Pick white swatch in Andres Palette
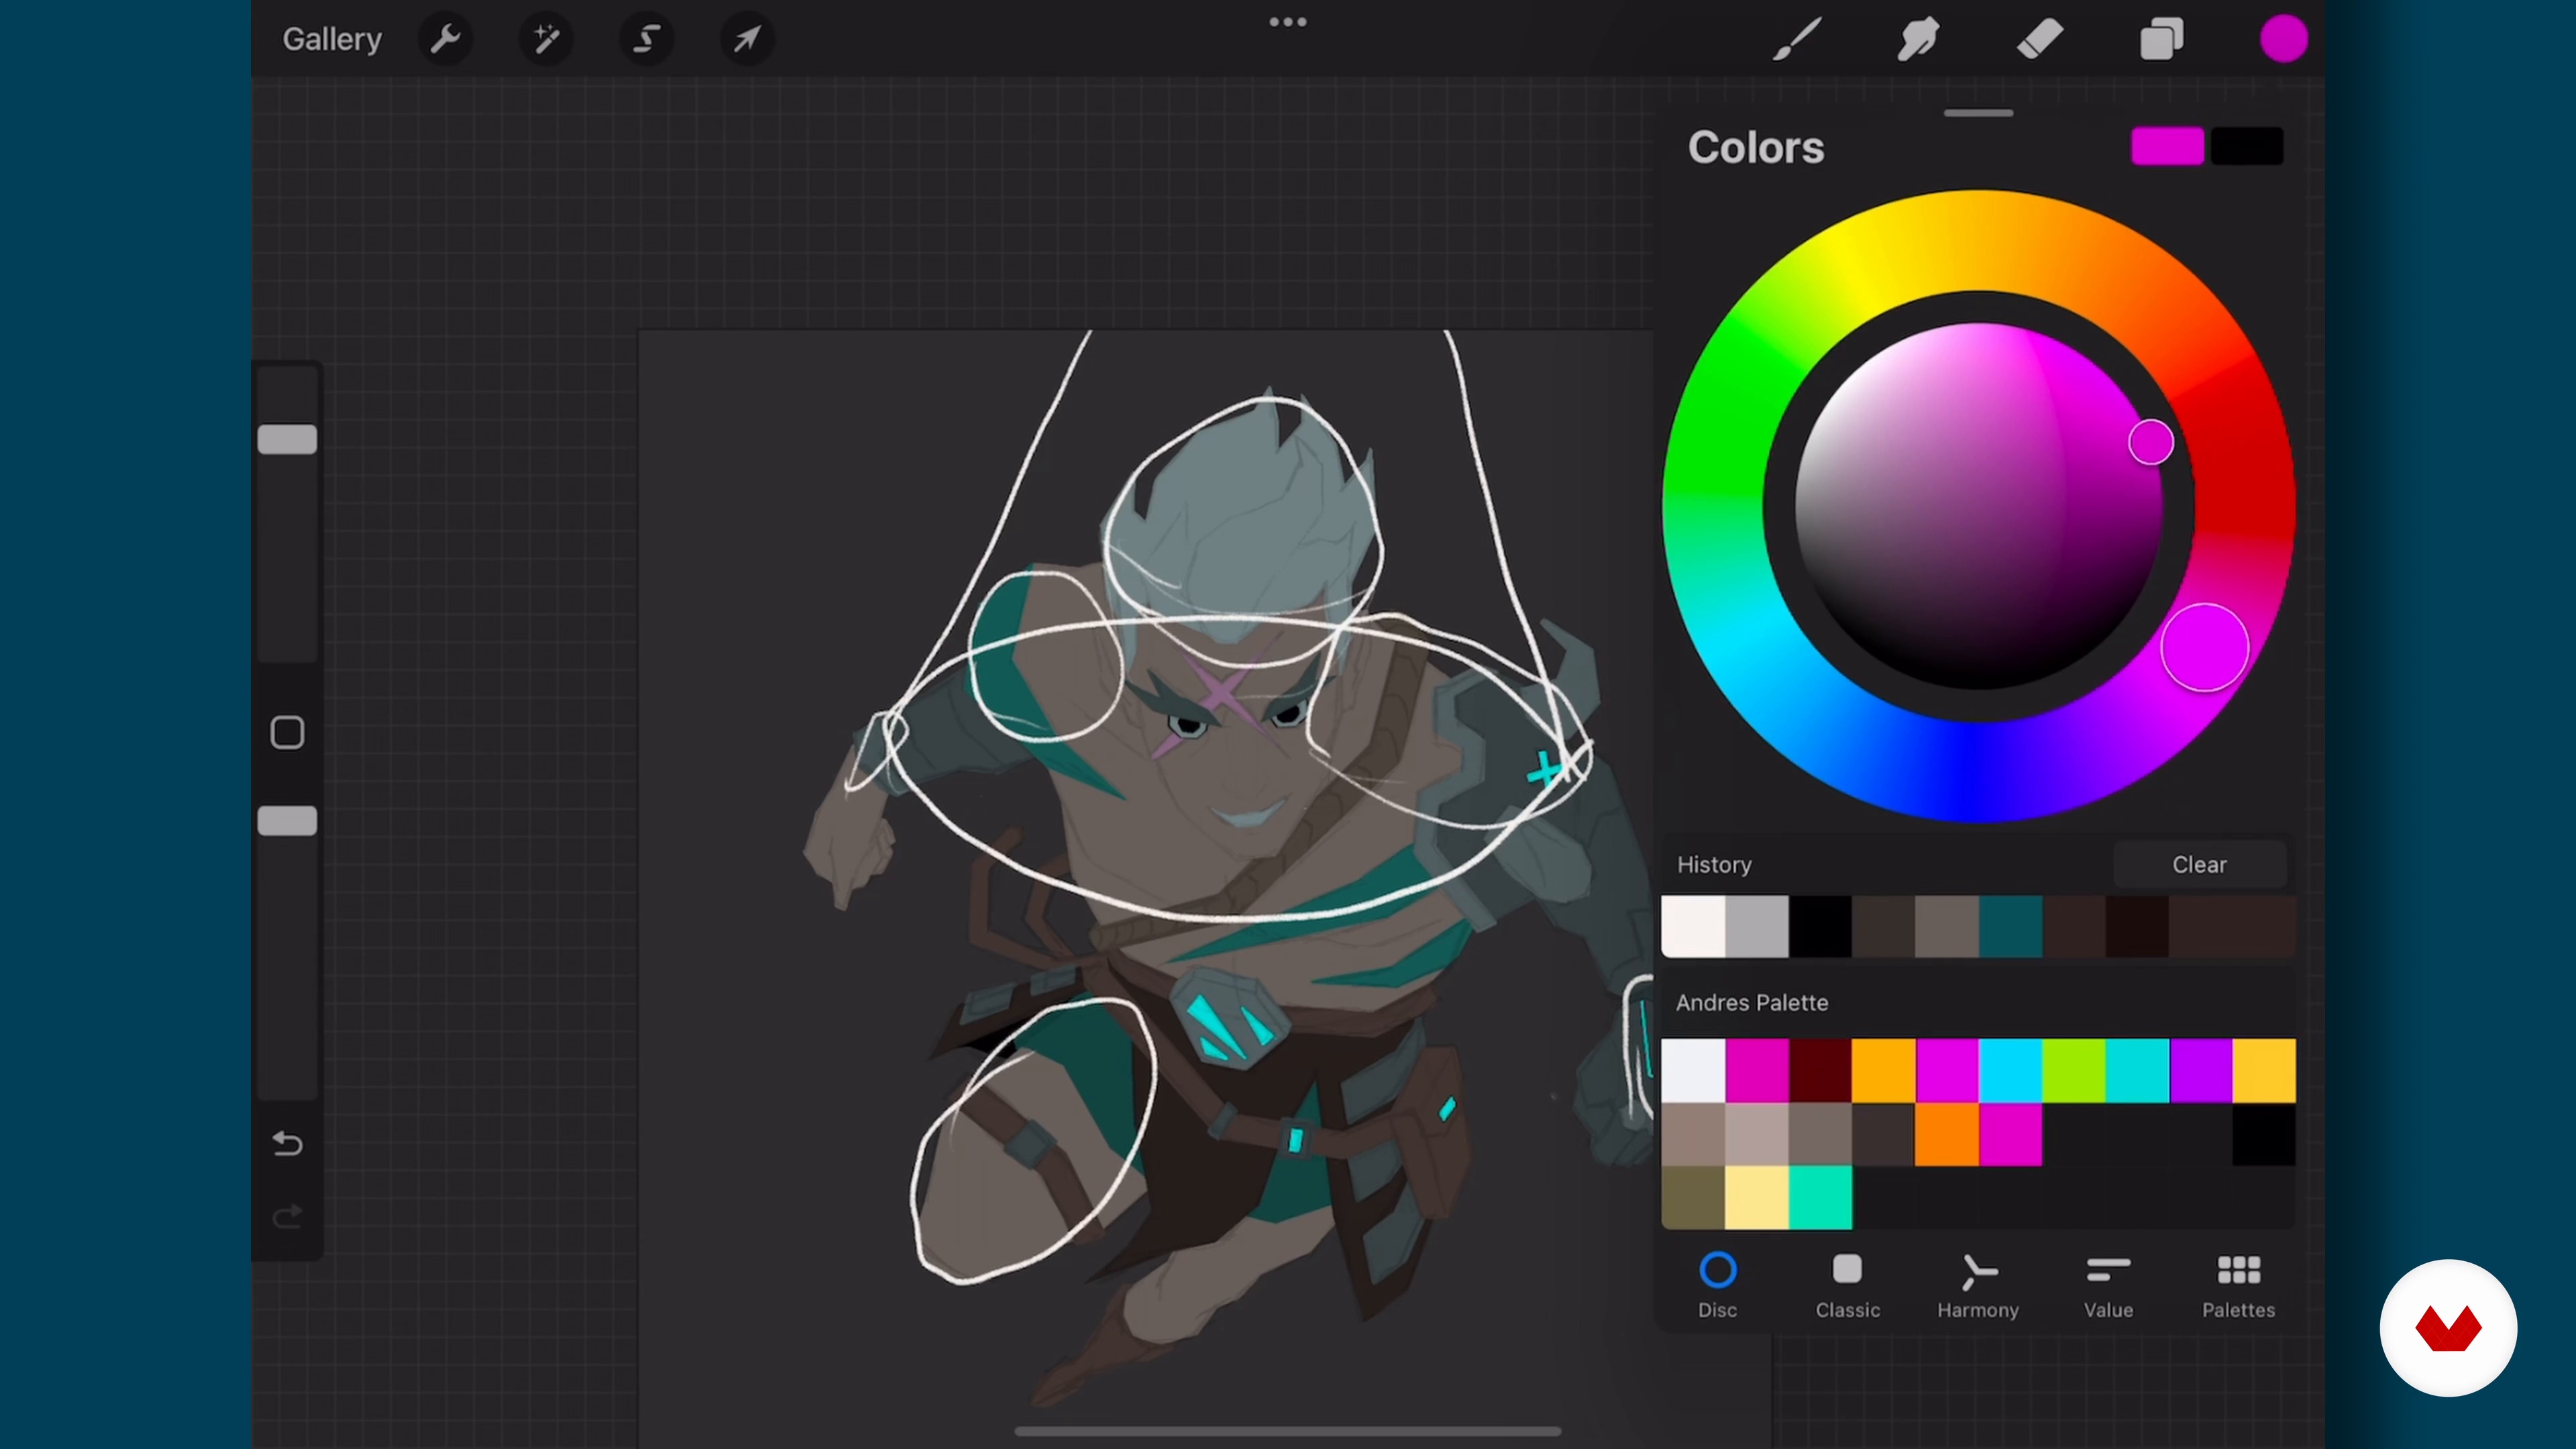 [1693, 1071]
